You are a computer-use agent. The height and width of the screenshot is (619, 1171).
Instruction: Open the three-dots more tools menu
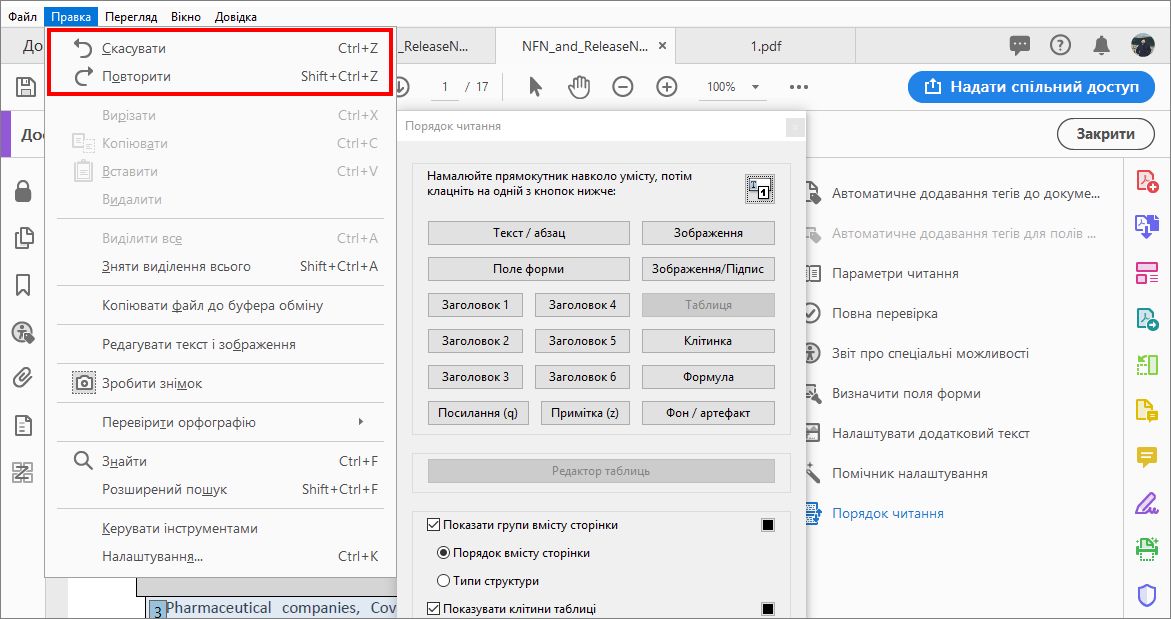point(798,87)
